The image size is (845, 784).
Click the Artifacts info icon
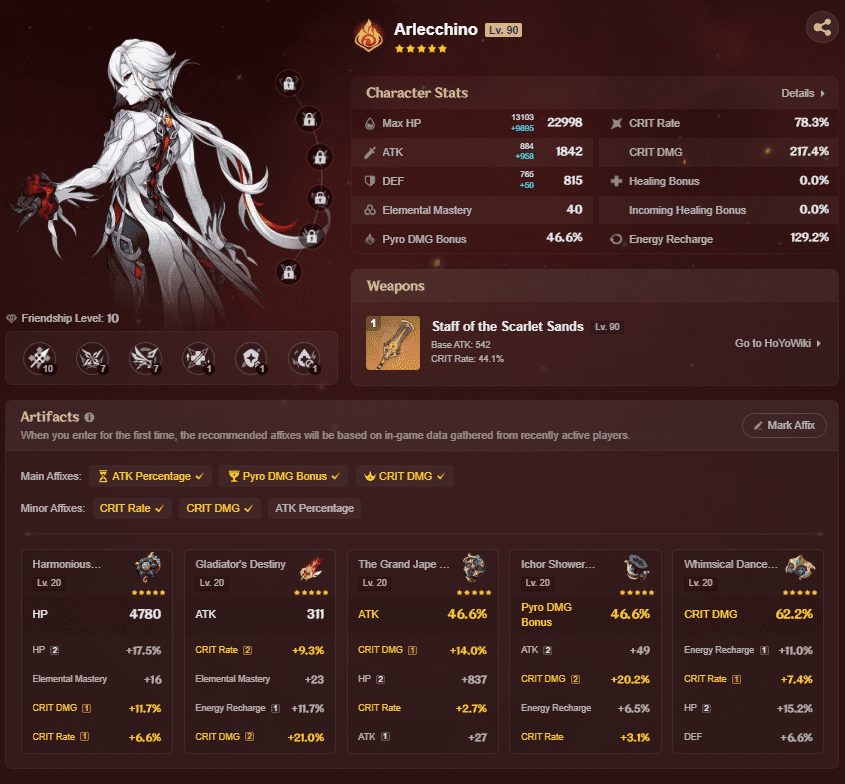click(89, 417)
